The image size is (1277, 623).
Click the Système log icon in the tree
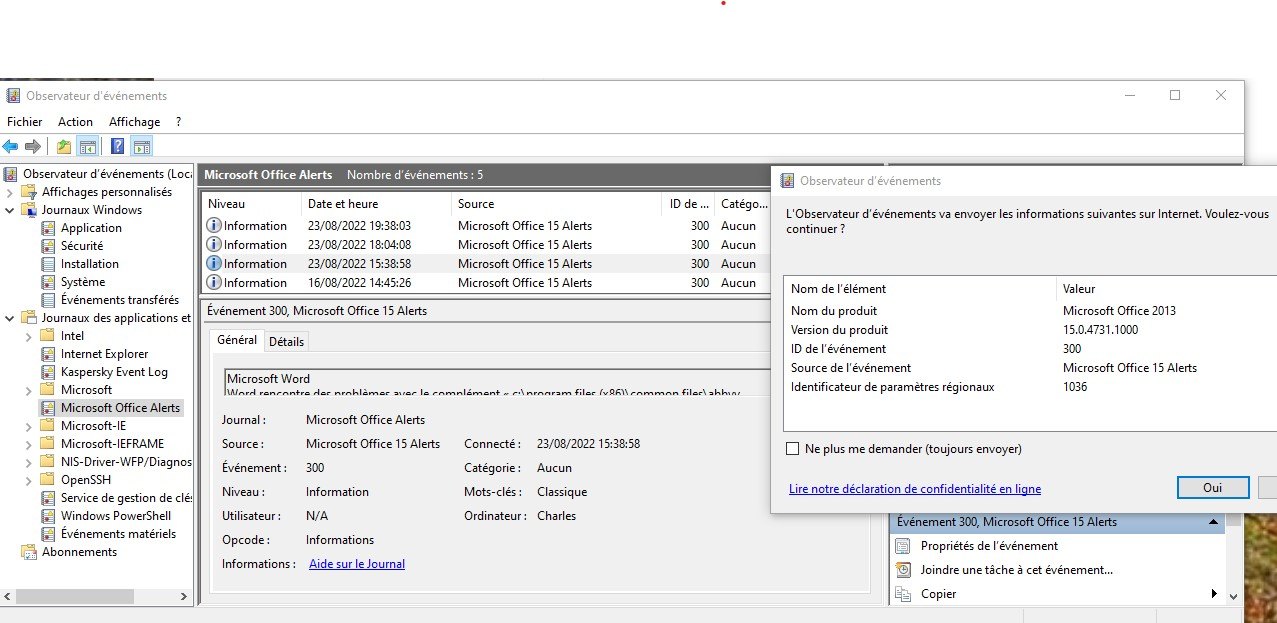tap(48, 282)
